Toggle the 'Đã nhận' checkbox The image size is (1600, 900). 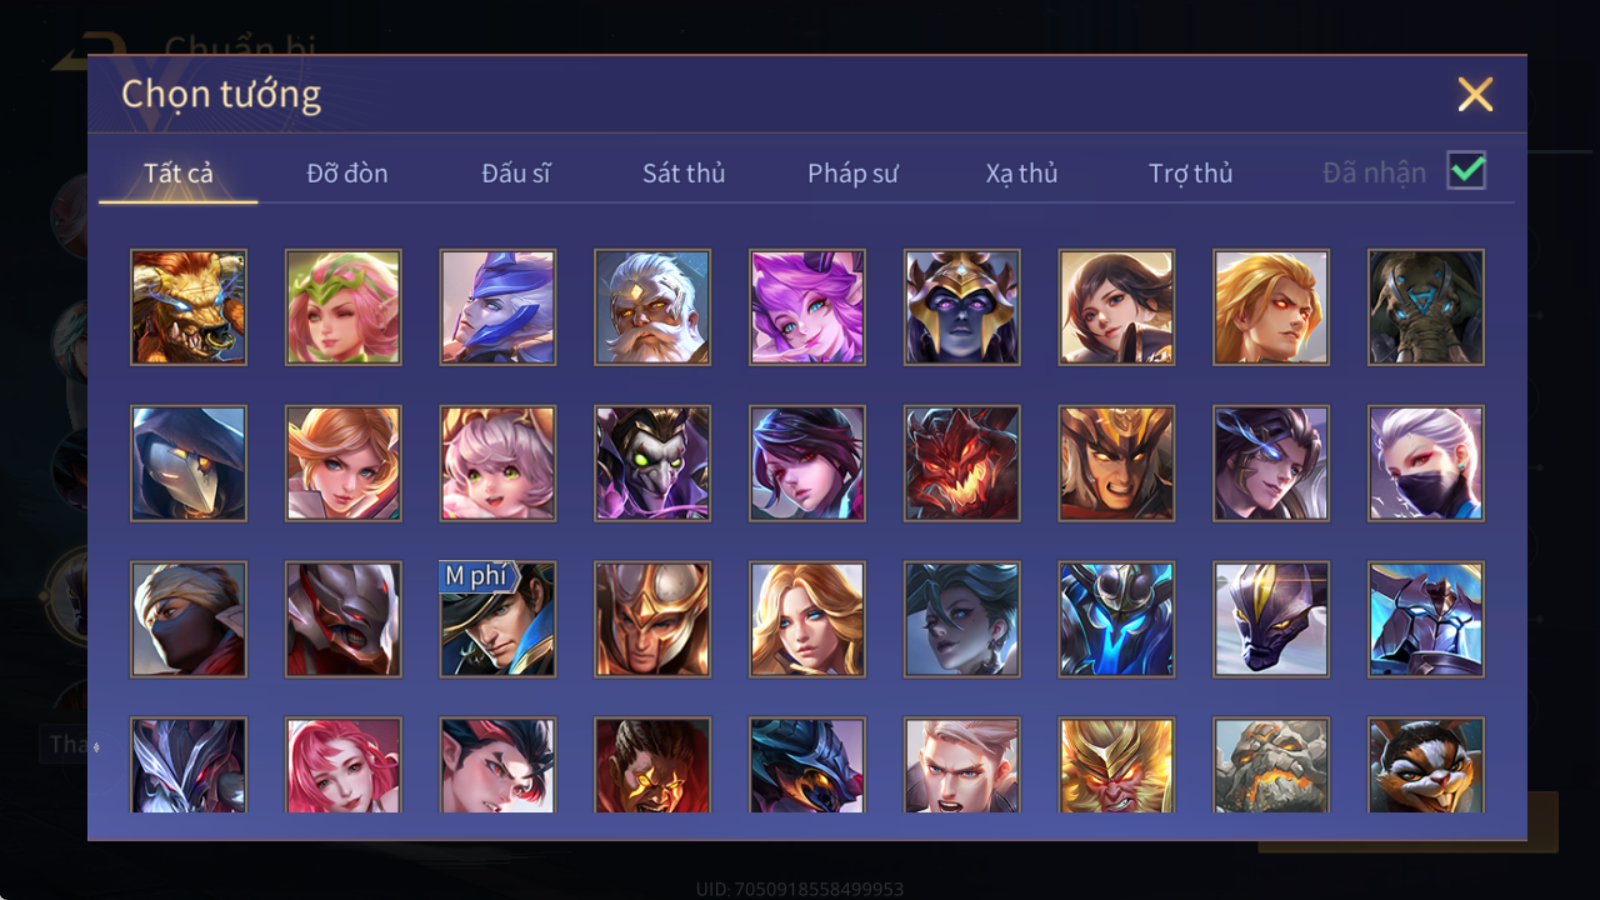pos(1466,171)
